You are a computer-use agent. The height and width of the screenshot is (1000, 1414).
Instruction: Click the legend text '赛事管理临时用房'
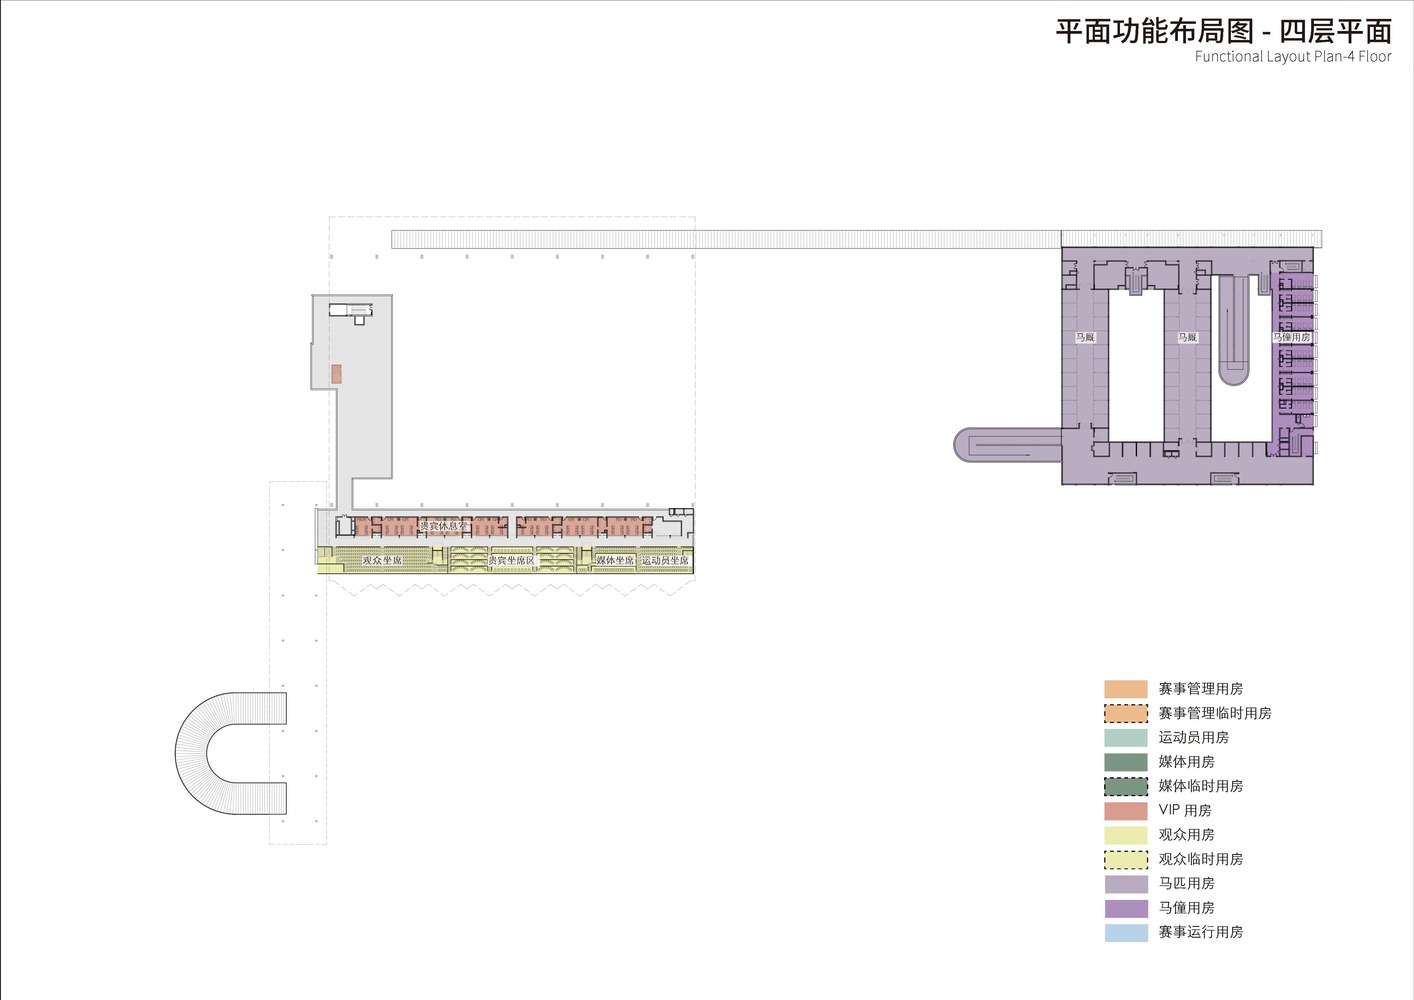(1215, 713)
